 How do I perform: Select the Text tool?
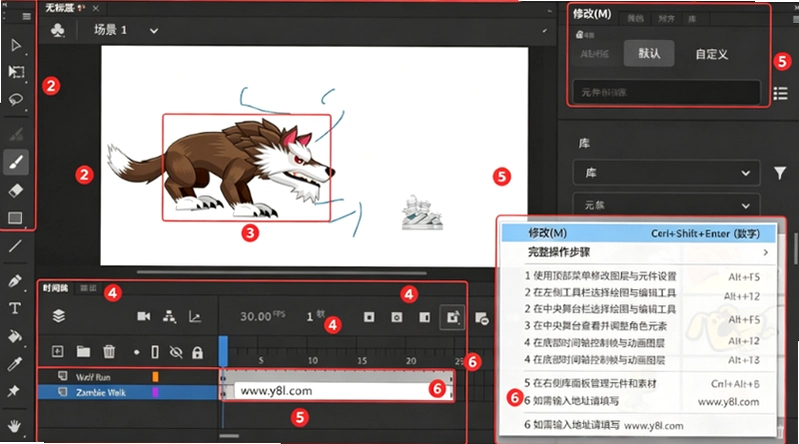[x=15, y=308]
